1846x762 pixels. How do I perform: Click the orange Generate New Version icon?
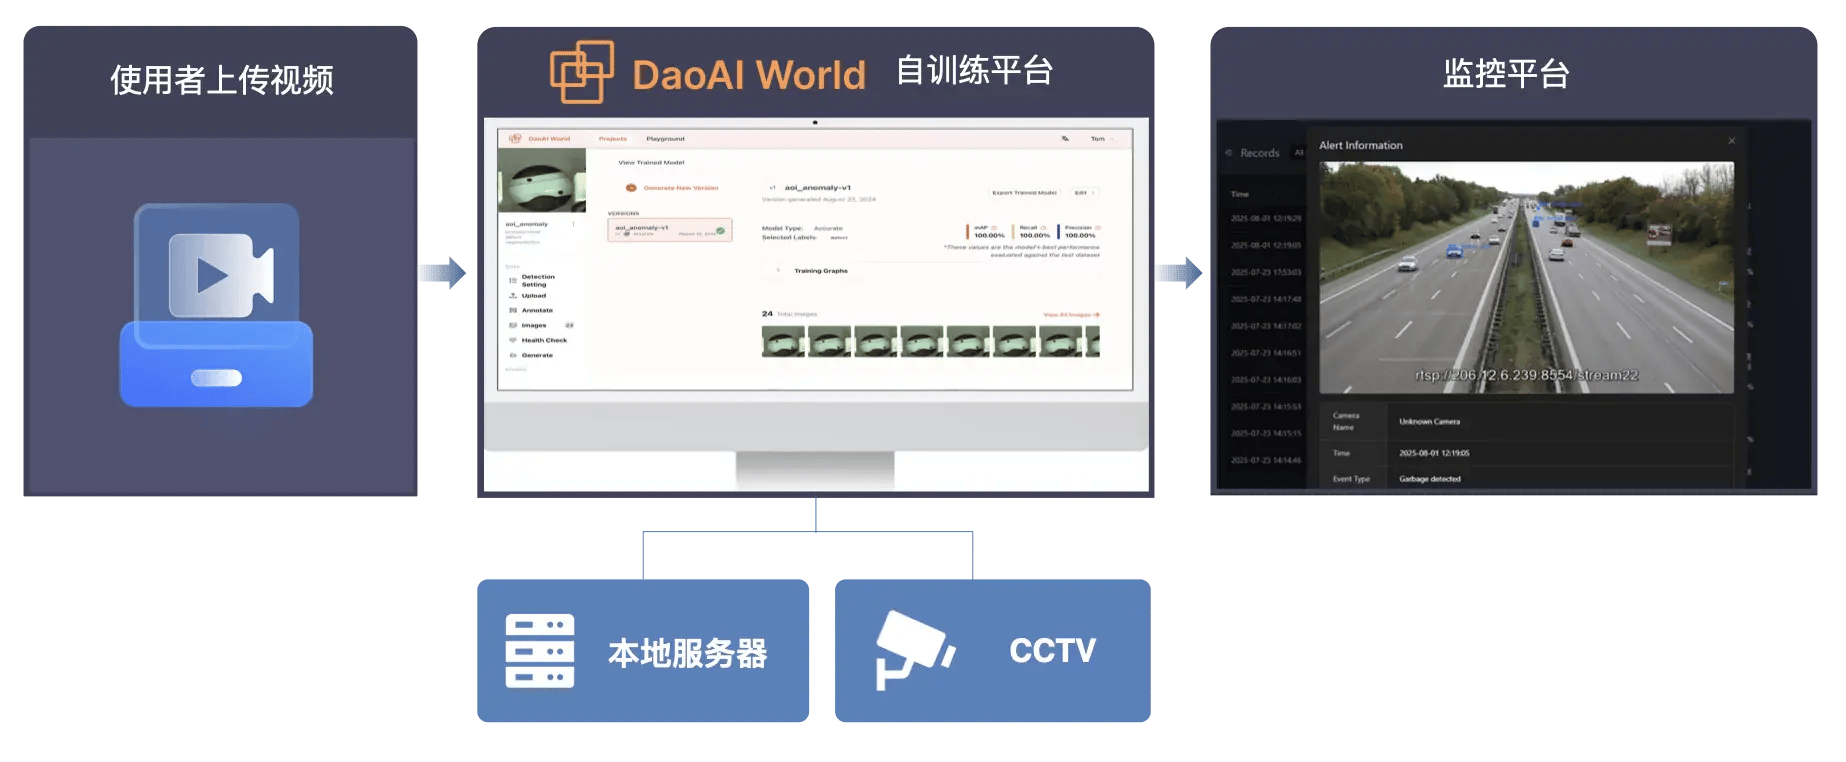[631, 188]
